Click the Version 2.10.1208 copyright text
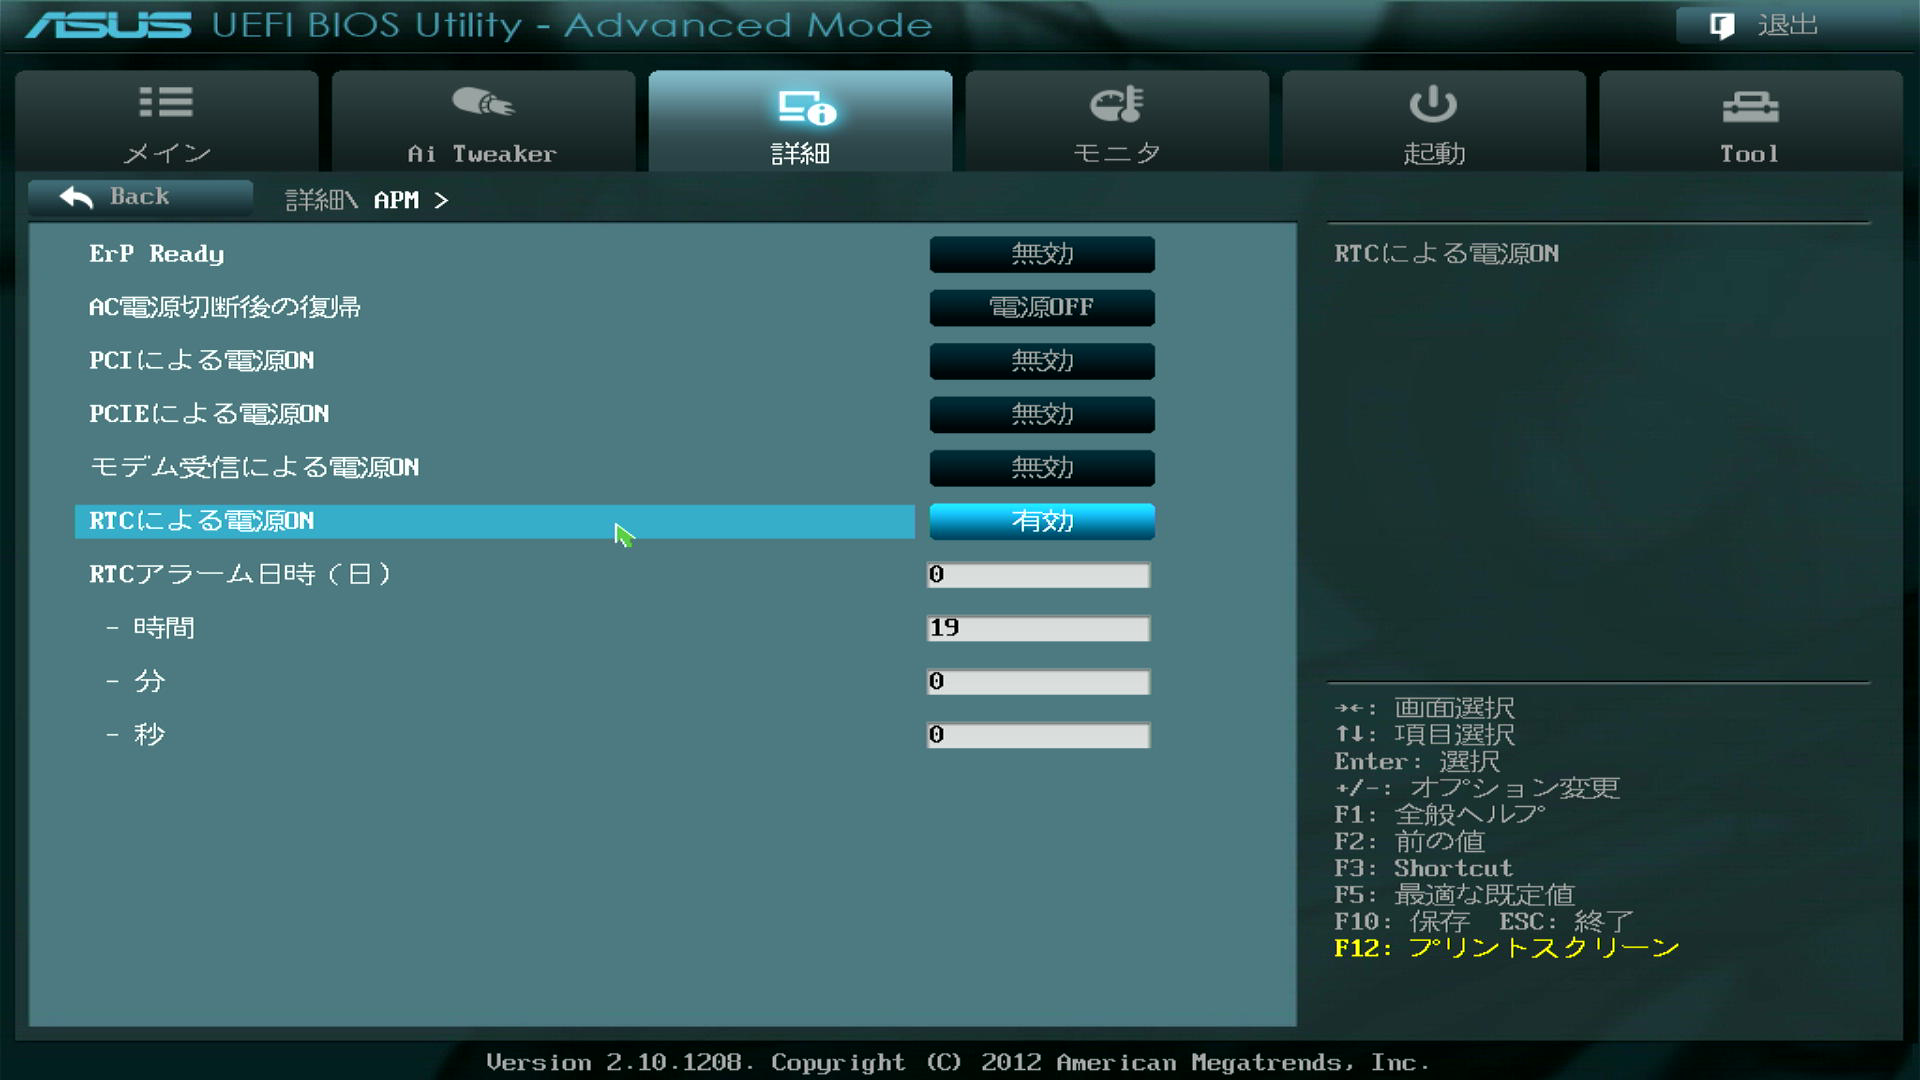This screenshot has height=1080, width=1920. point(958,1062)
